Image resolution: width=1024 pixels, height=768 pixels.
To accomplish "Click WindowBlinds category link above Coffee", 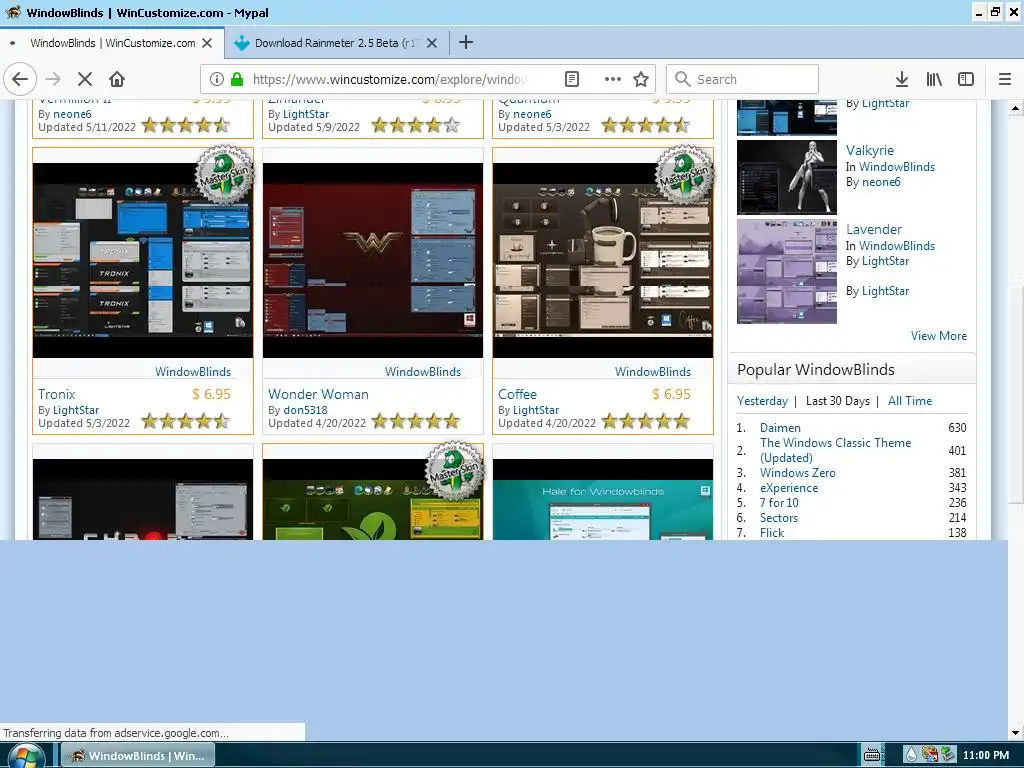I will (652, 372).
